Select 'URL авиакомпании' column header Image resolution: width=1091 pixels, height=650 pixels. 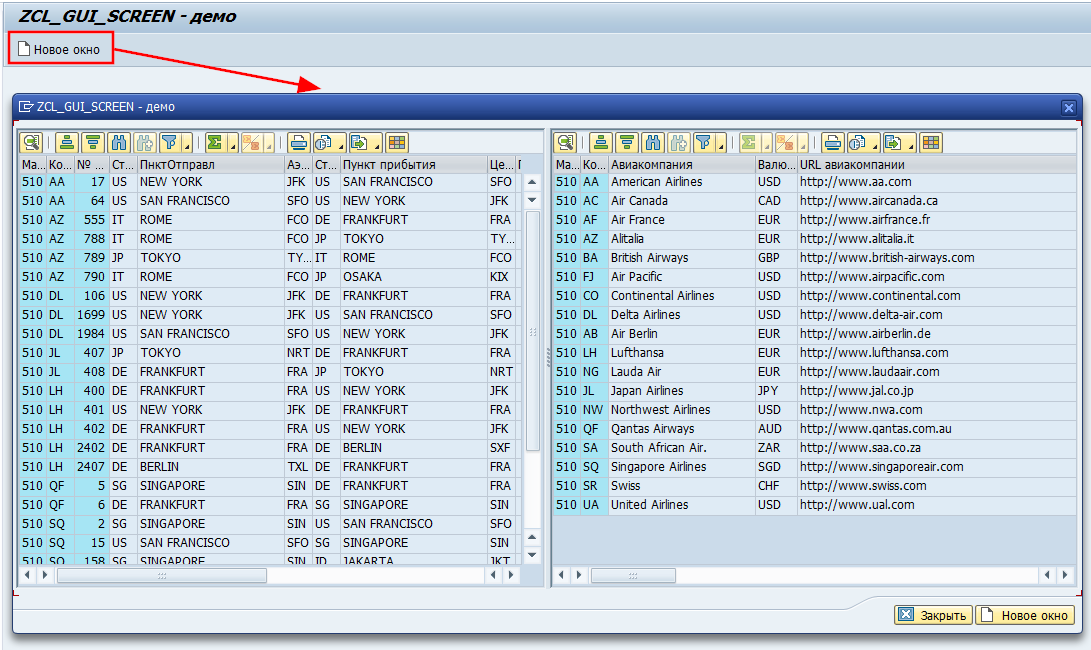coord(936,165)
